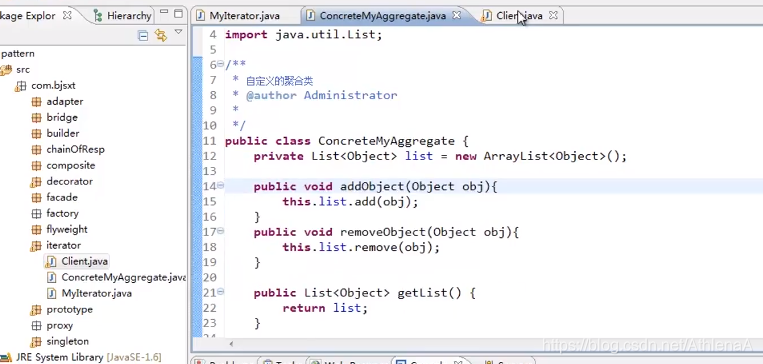Screen dimensions: 763x364
Task: Click the '@author Administrator' comment line
Action: [x=322, y=95]
